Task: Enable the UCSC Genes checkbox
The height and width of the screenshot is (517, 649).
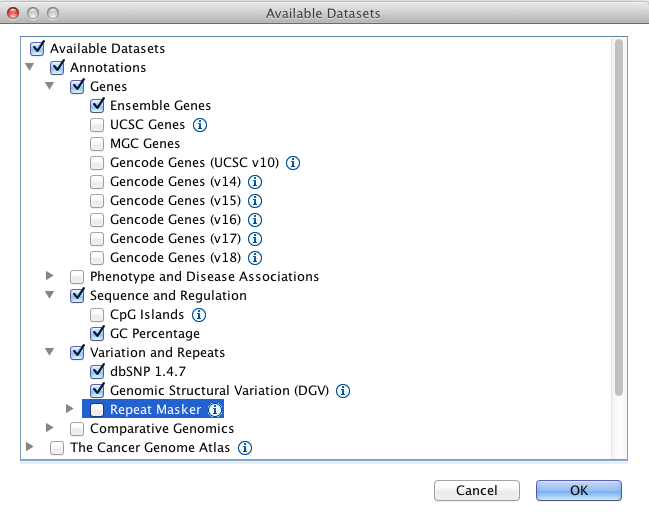Action: [97, 125]
